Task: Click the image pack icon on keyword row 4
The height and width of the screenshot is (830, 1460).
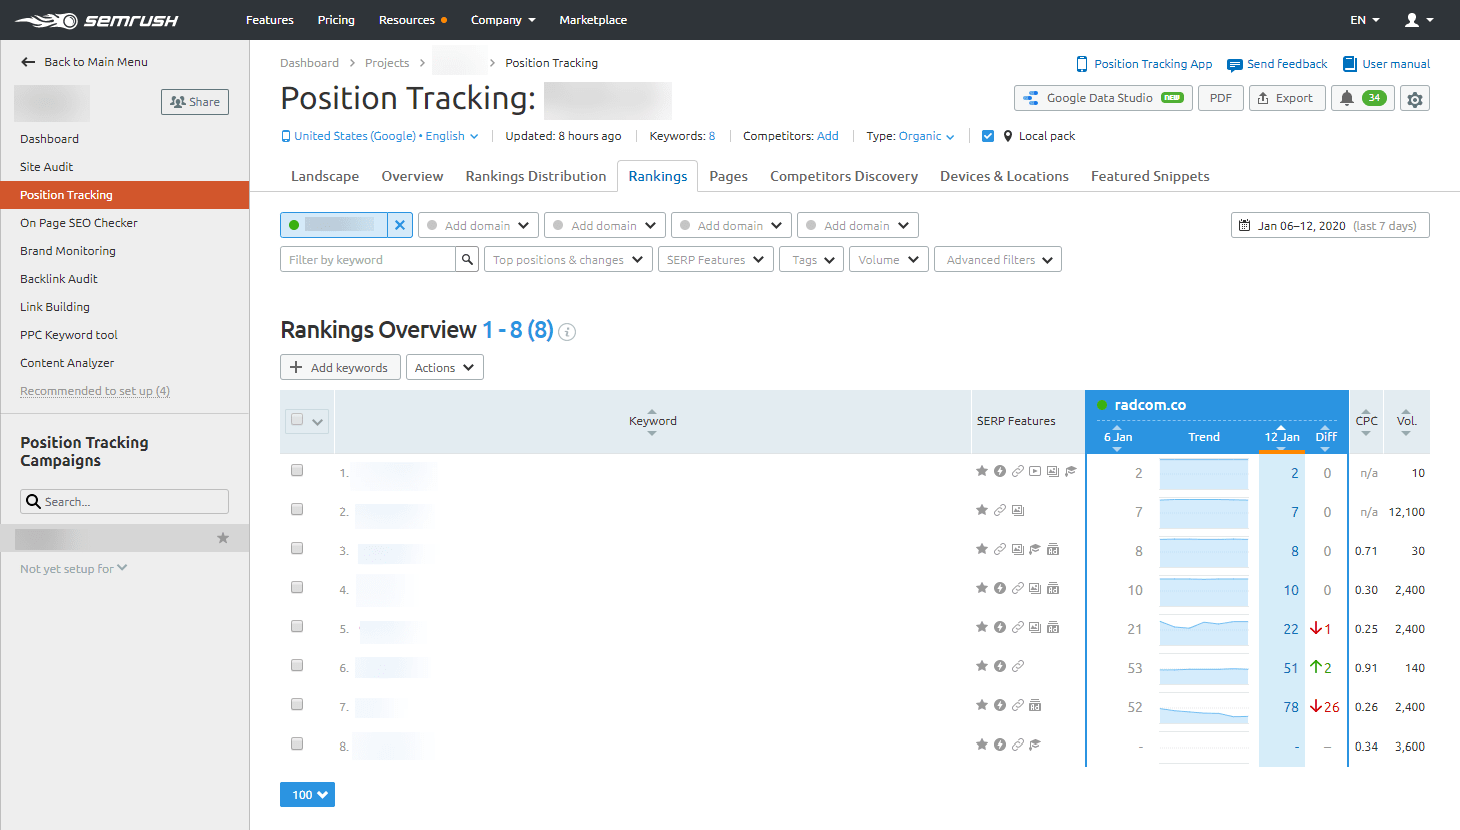Action: tap(1033, 588)
